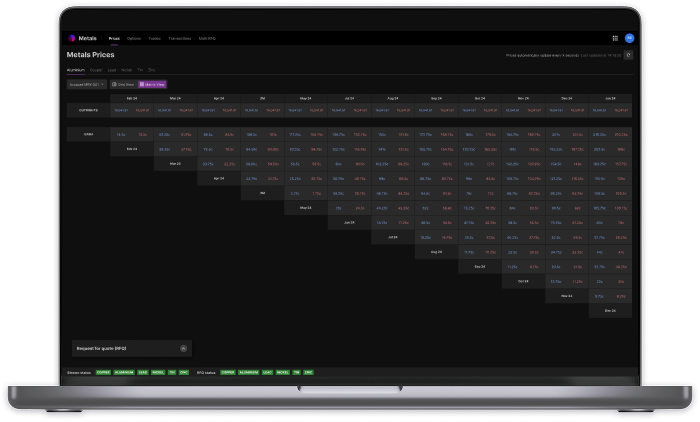Go to the Options tab
700x422 pixels.
click(x=134, y=38)
